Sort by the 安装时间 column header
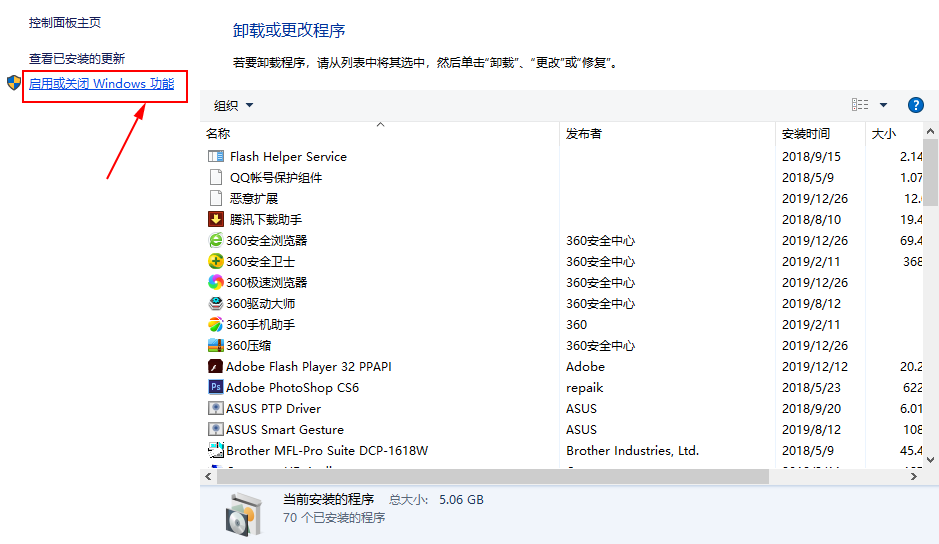Image resolution: width=939 pixels, height=544 pixels. click(x=806, y=134)
